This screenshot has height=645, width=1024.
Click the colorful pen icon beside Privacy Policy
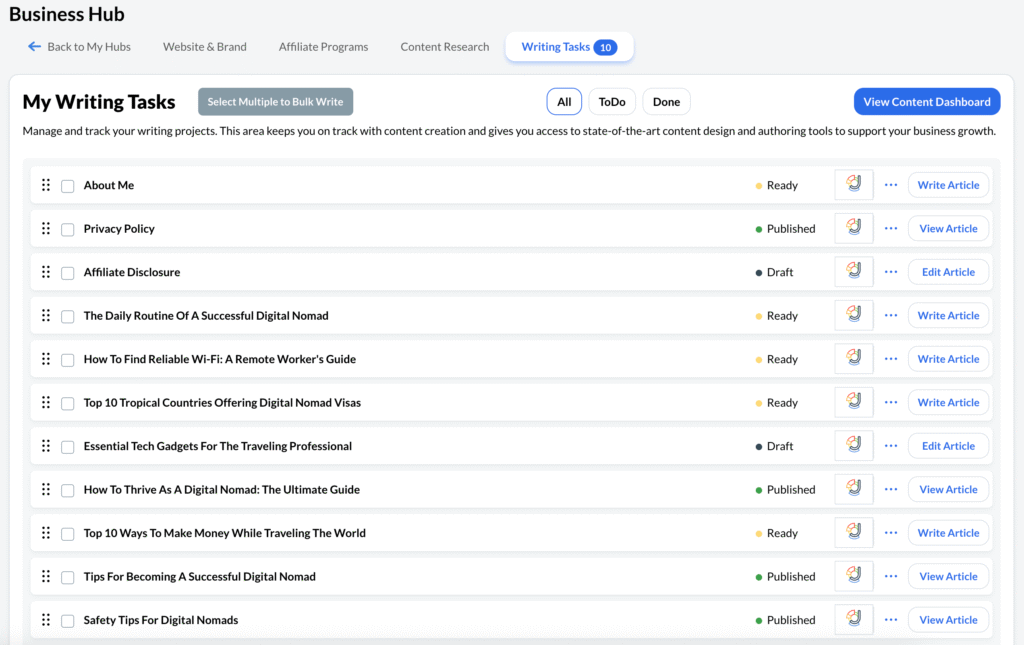click(x=853, y=228)
